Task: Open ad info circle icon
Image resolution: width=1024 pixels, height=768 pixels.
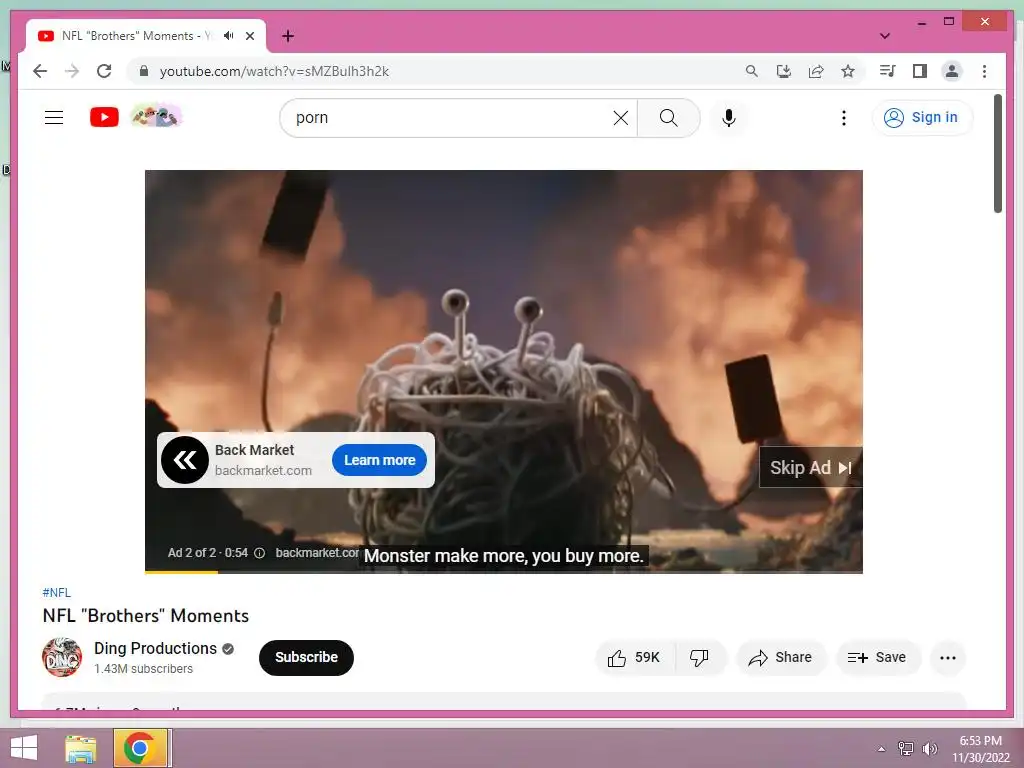Action: (x=259, y=553)
